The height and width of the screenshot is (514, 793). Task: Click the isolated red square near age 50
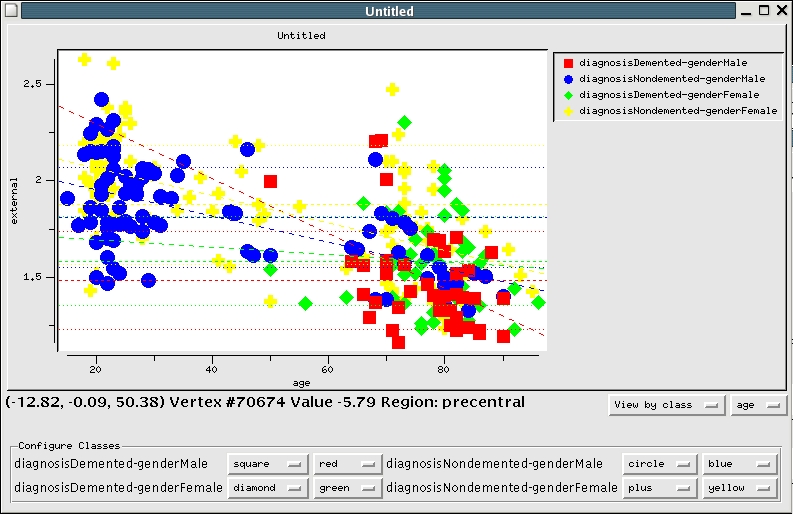point(270,181)
